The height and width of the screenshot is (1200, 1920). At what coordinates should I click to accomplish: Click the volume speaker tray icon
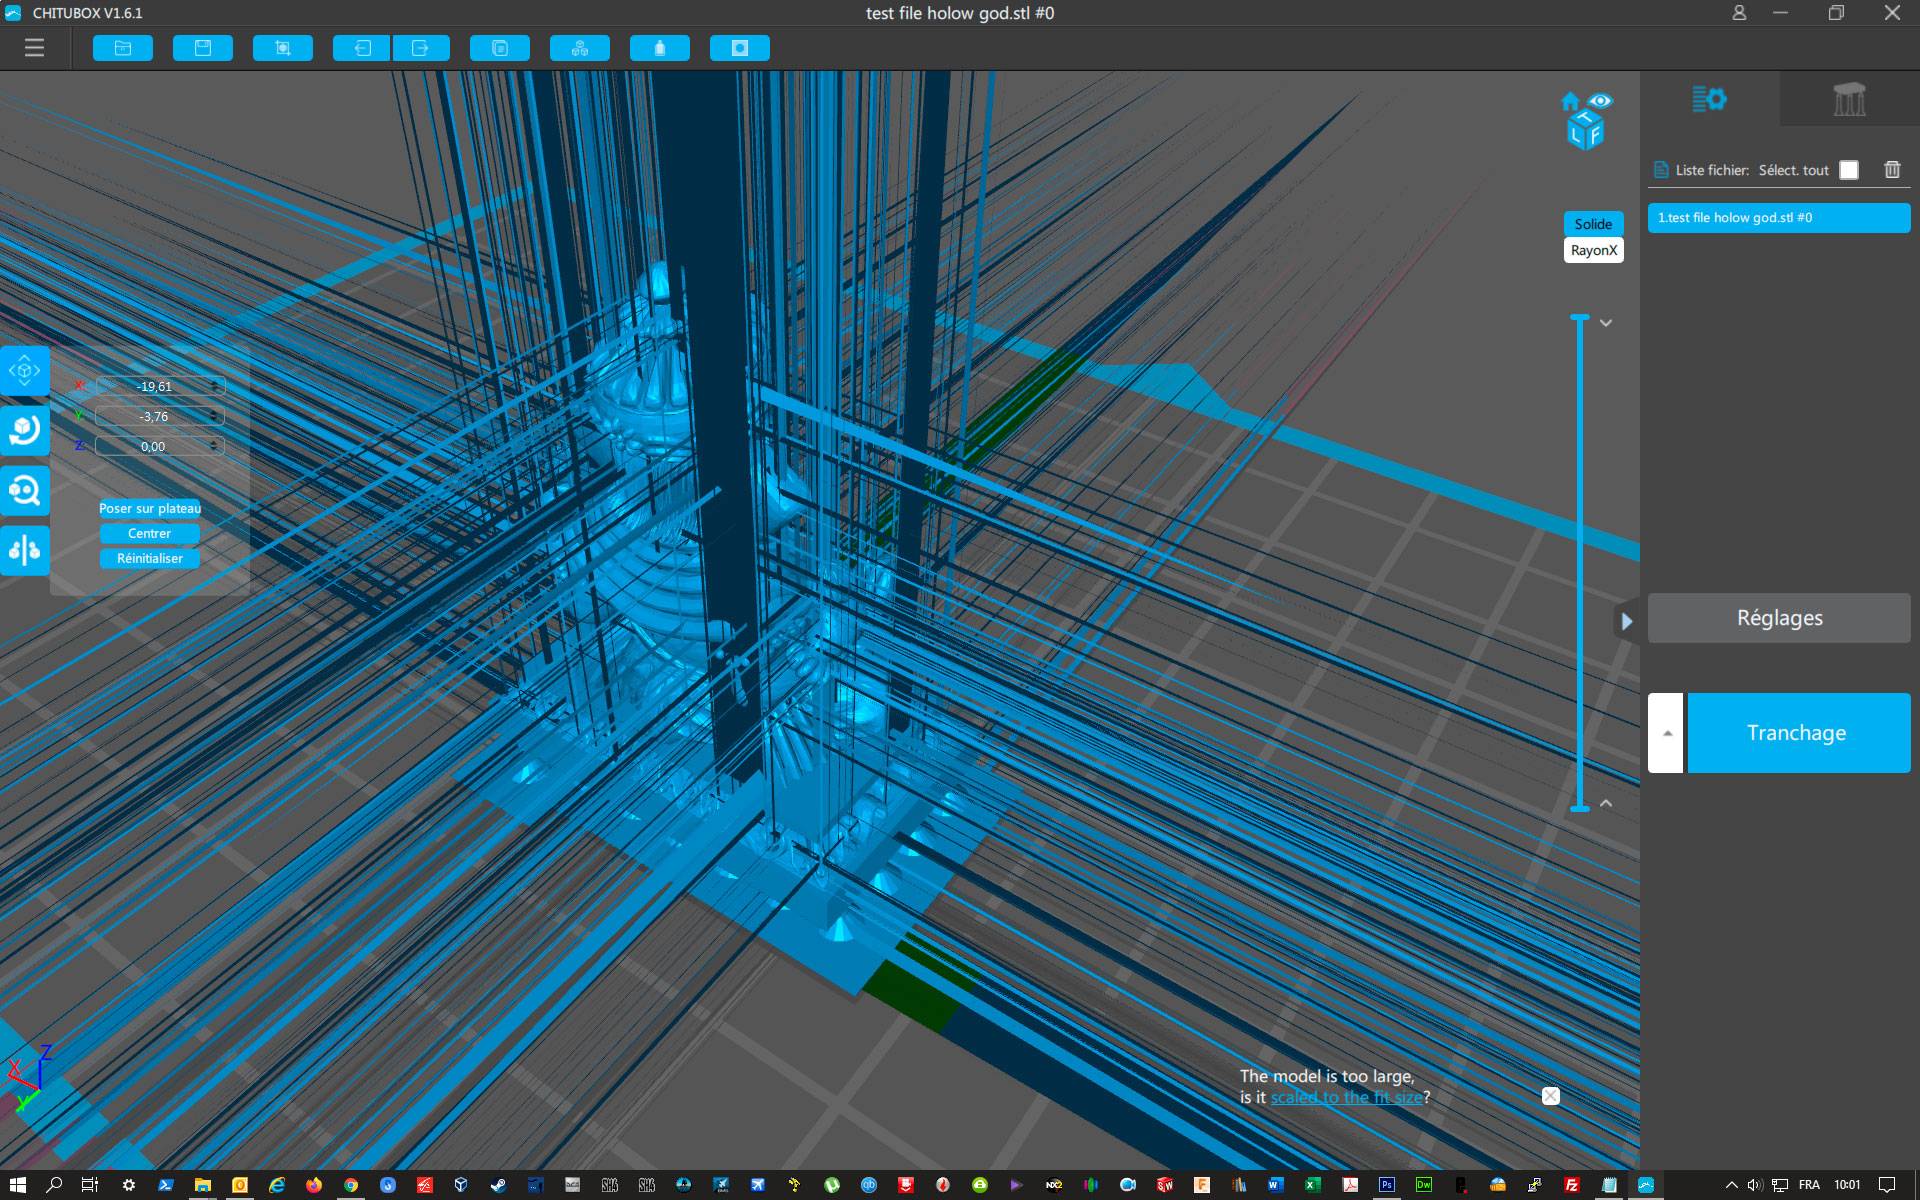coord(1755,1185)
